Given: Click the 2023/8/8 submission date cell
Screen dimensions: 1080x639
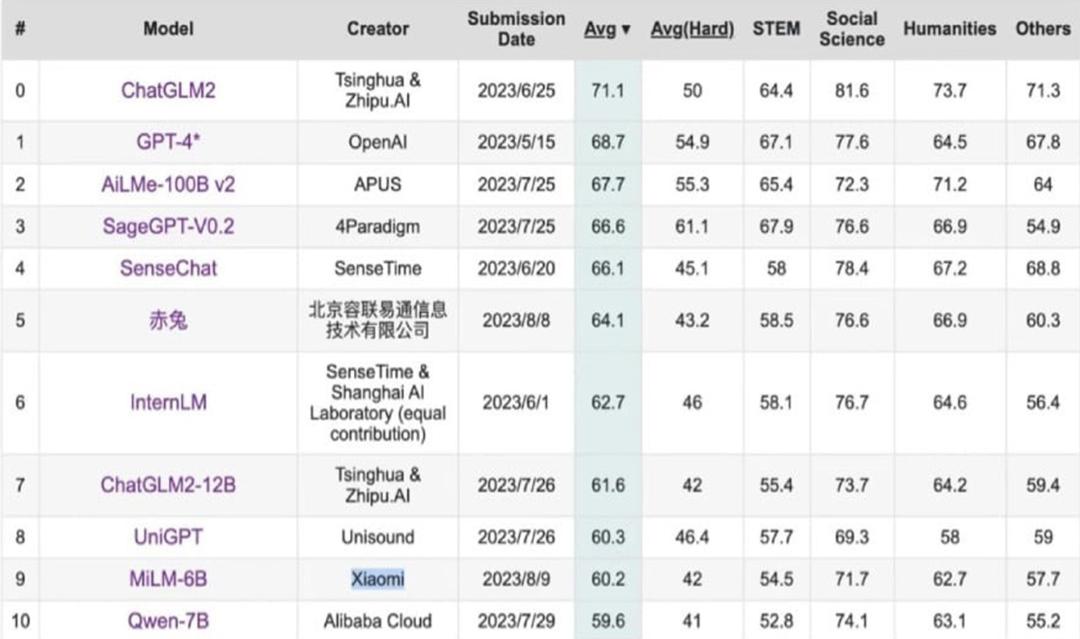Looking at the screenshot, I should (x=516, y=320).
